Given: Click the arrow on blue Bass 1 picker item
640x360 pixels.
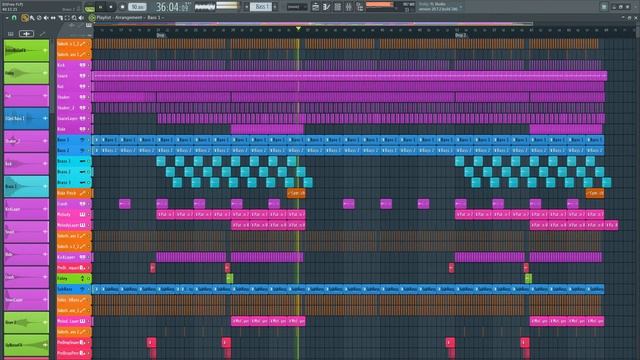Looking at the screenshot, I should coord(45,118).
